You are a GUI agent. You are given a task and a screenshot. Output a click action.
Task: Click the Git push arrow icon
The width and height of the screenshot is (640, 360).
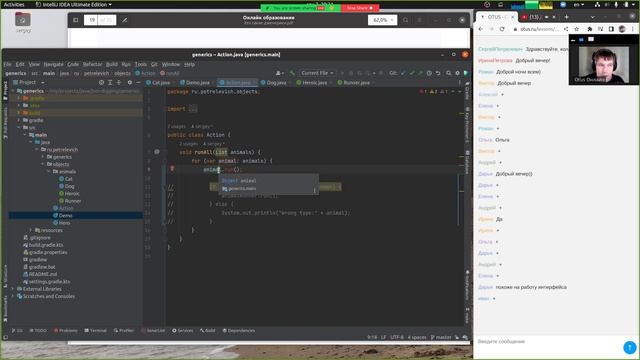[x=420, y=73]
